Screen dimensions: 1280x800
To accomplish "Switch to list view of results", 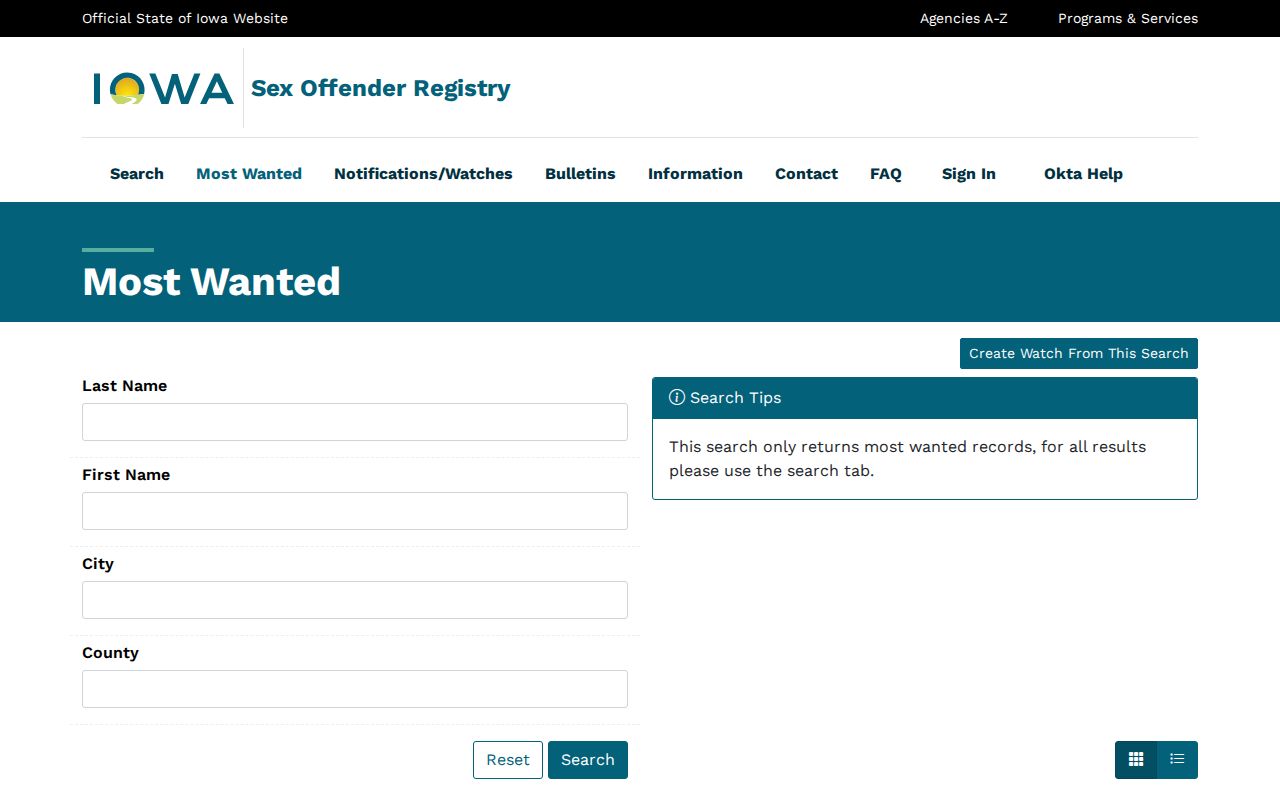I will click(x=1177, y=760).
